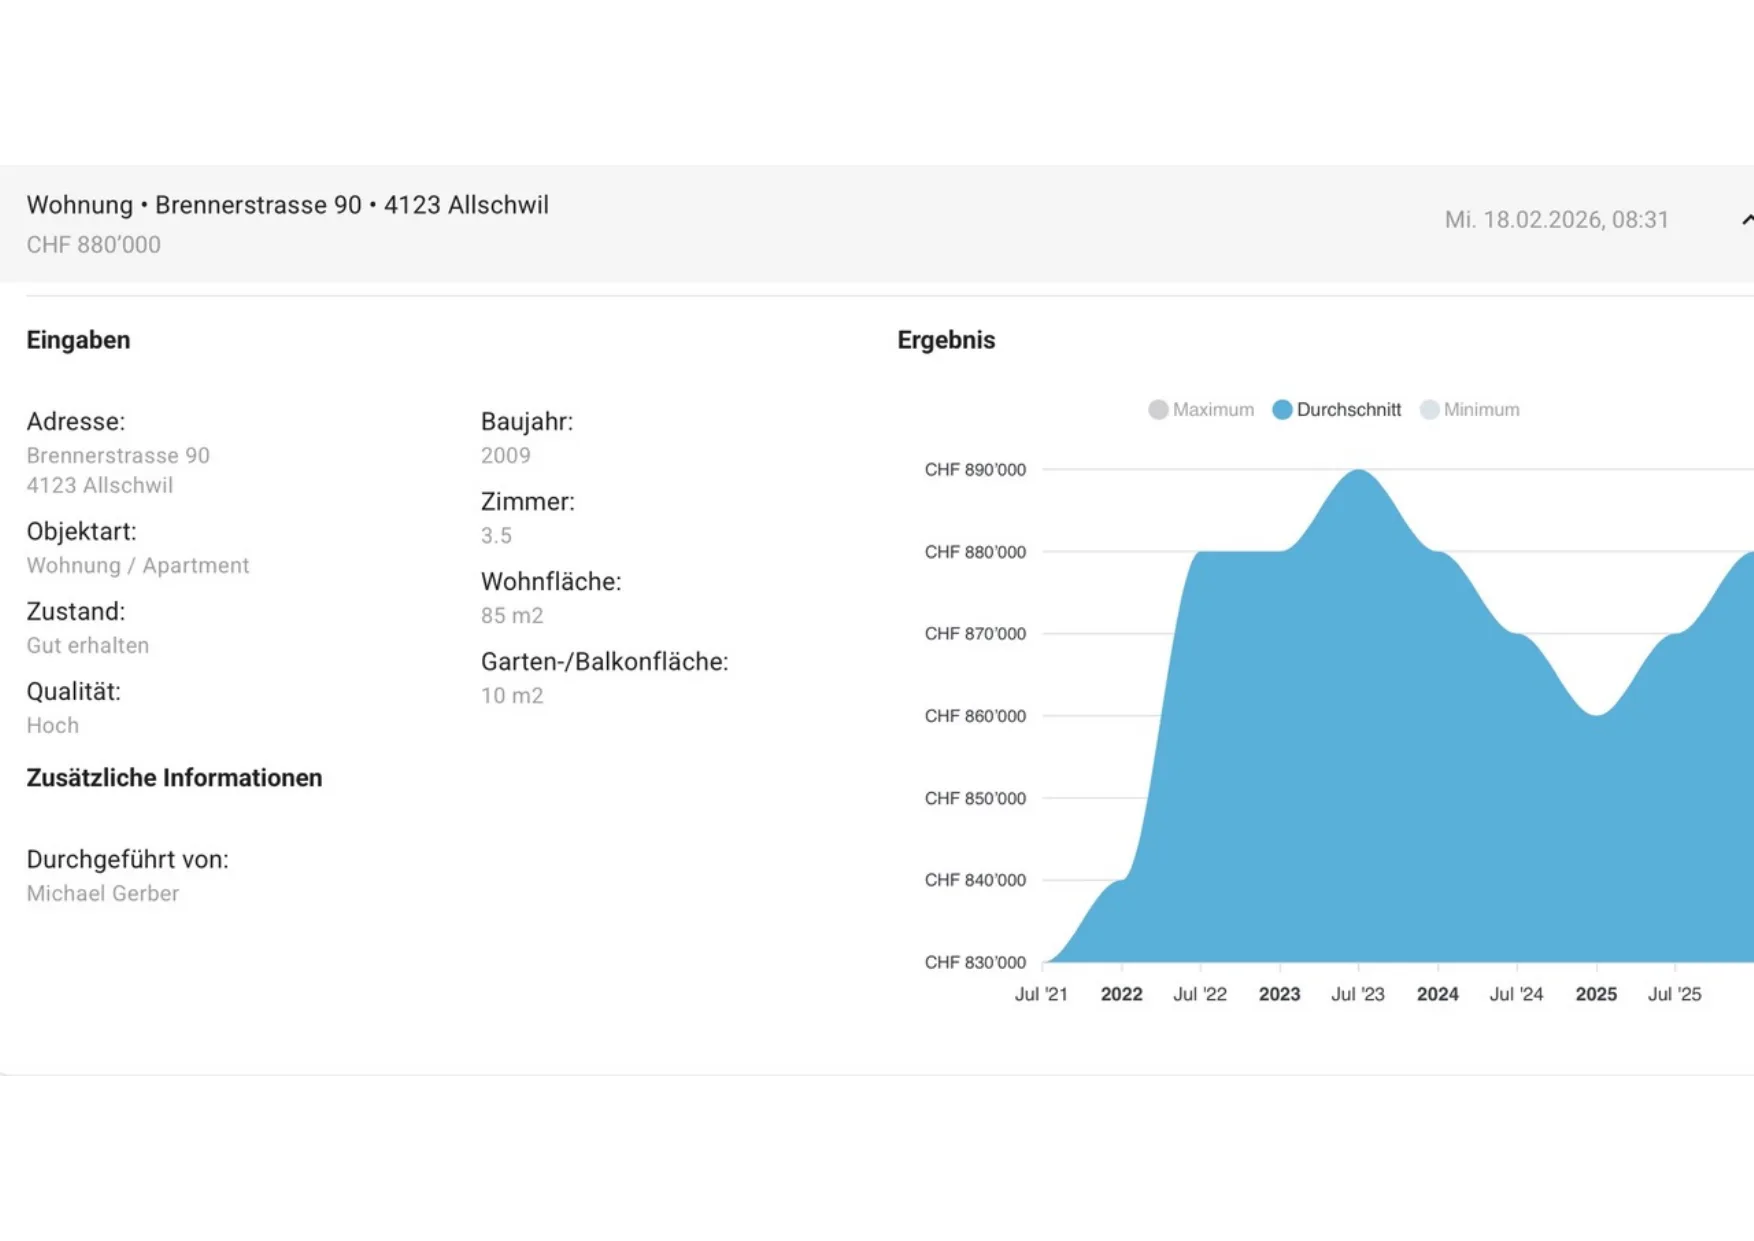Click the light Minimum legend dot

click(1429, 410)
